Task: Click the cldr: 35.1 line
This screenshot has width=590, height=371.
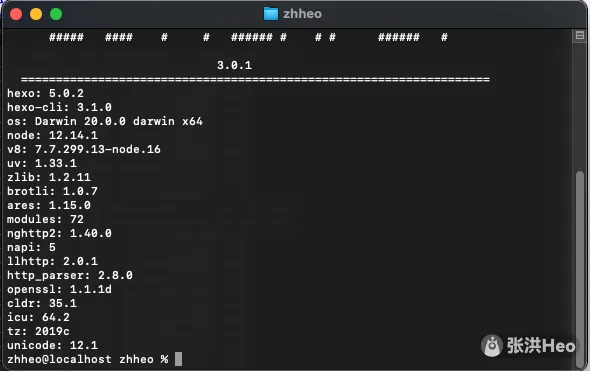Action: pos(42,303)
